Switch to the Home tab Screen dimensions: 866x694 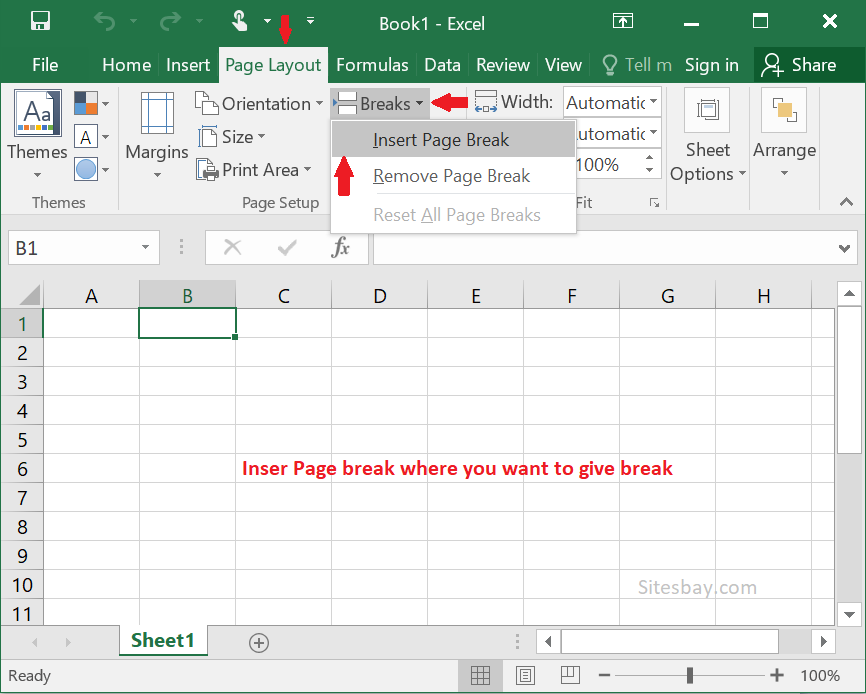click(126, 65)
